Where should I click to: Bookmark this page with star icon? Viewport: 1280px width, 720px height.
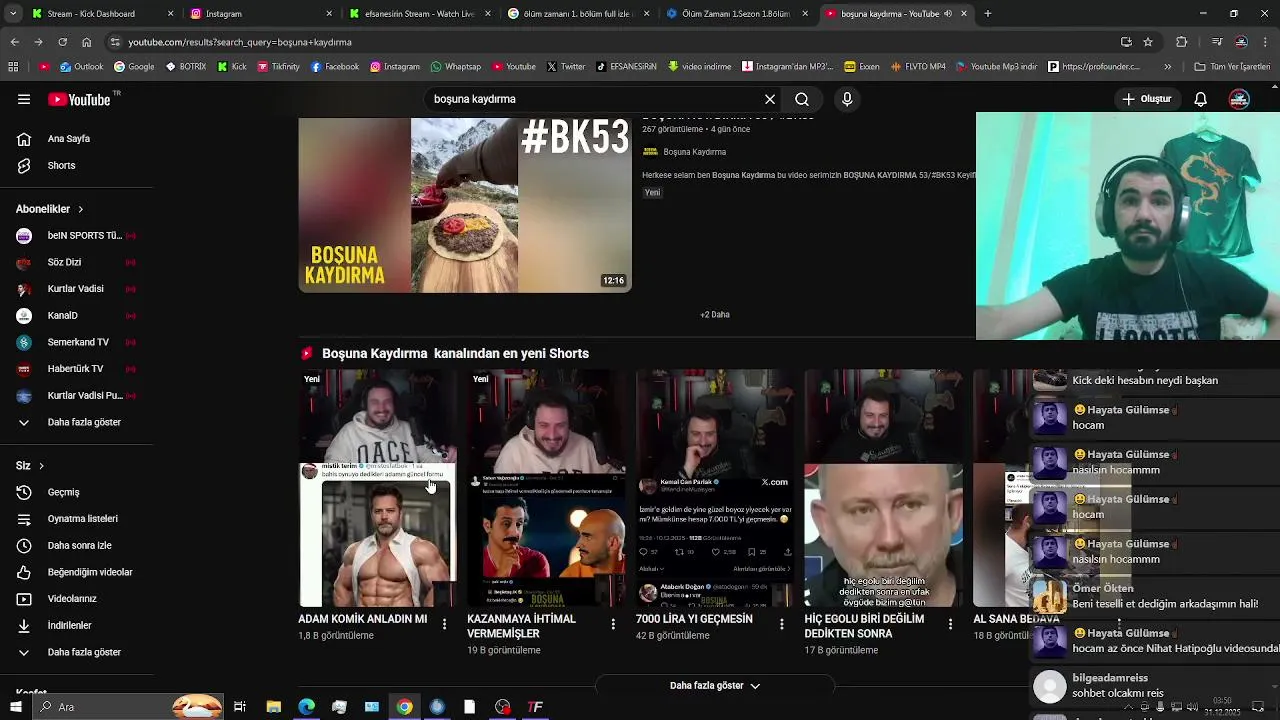[1148, 42]
